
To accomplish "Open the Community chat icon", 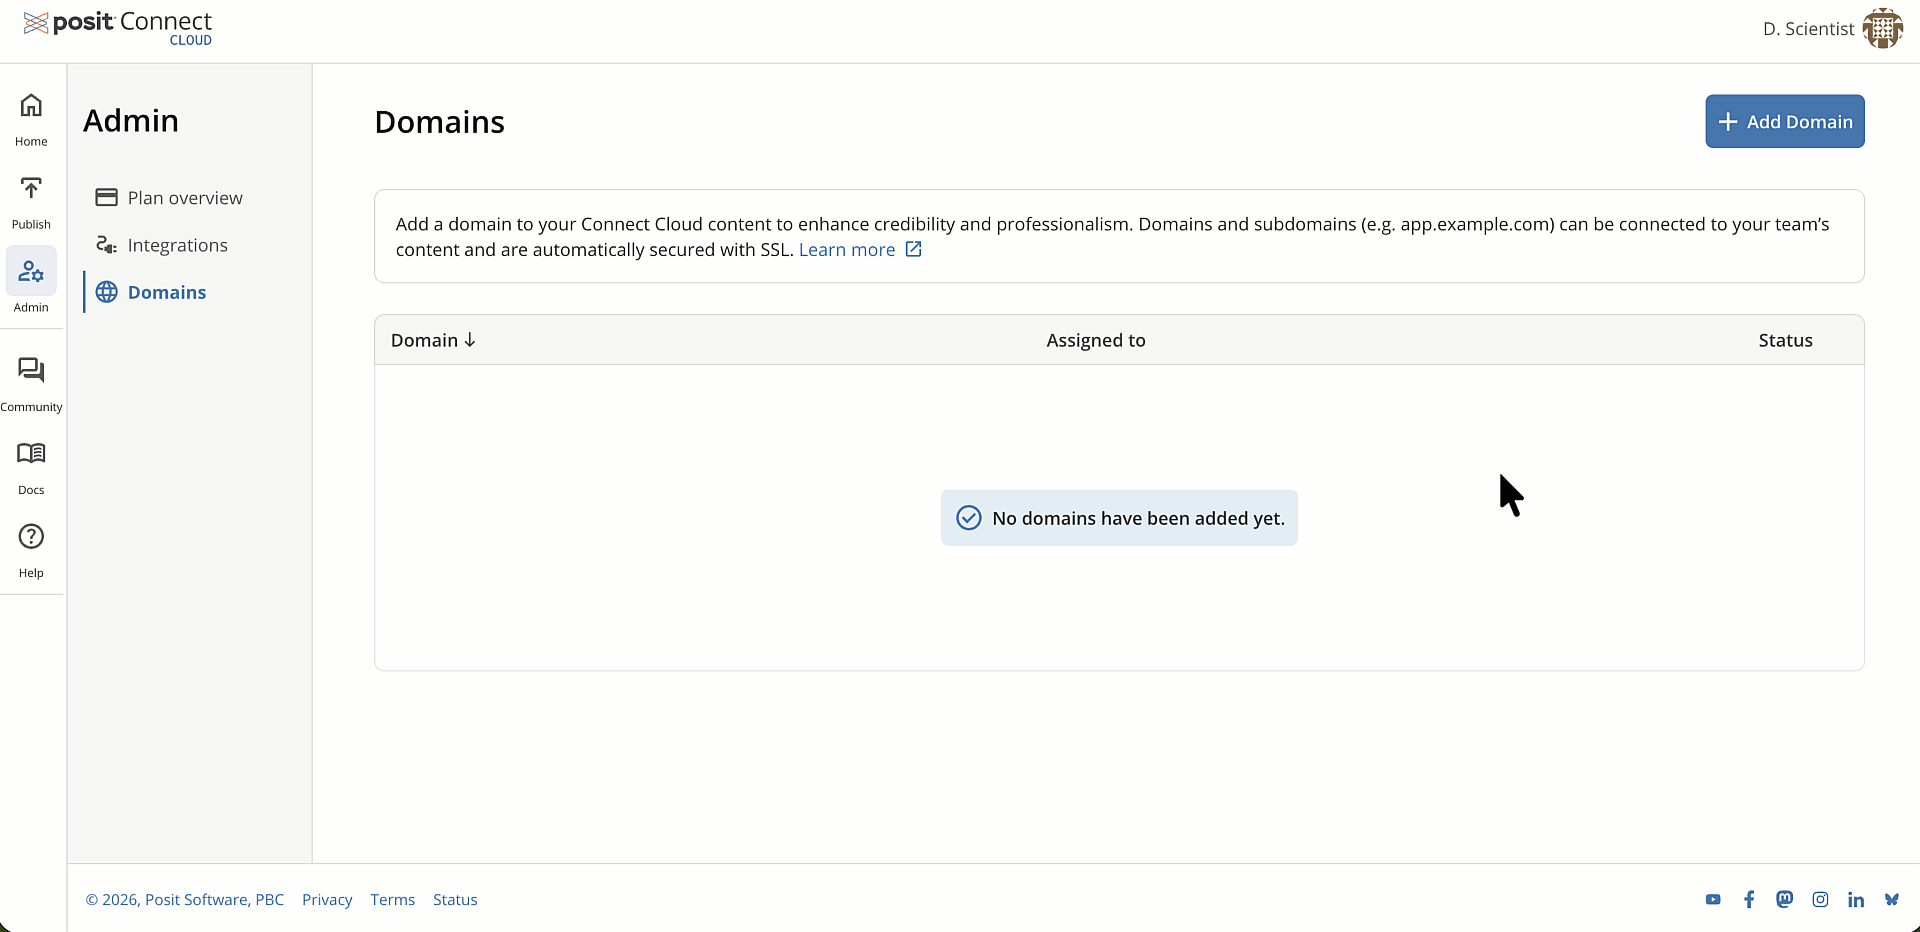I will 31,371.
